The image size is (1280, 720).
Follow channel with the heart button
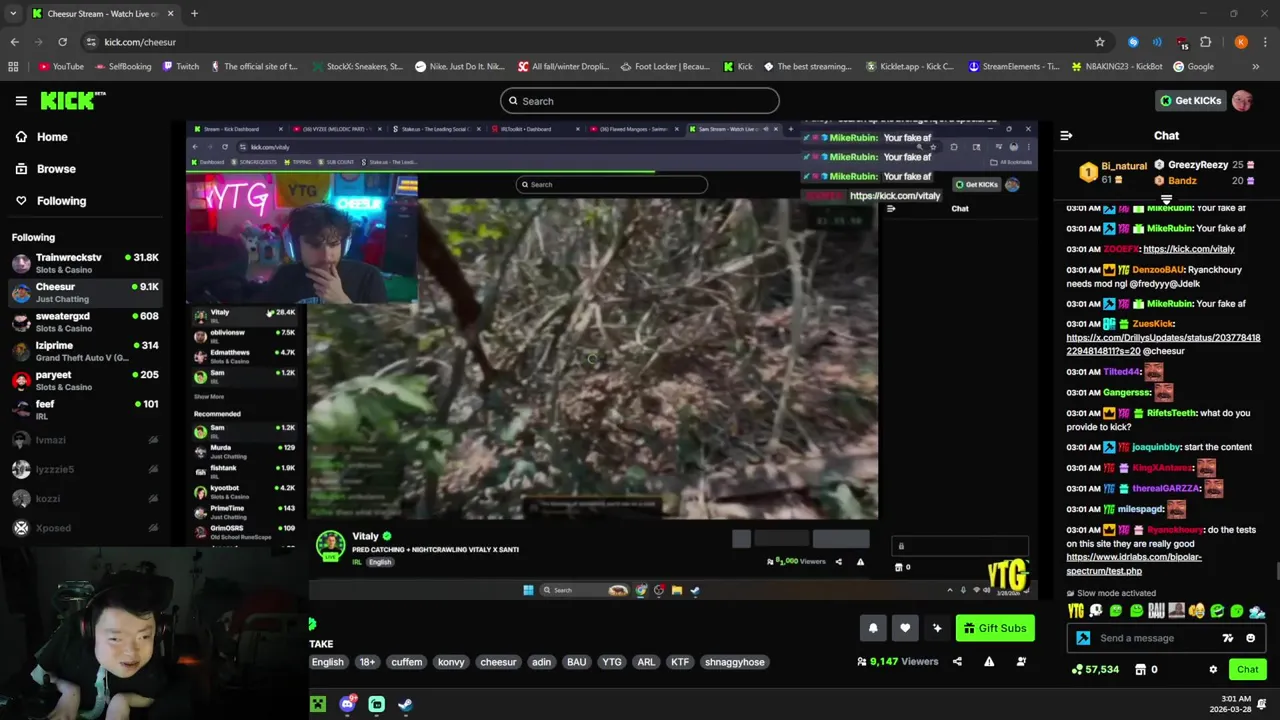[x=905, y=628]
